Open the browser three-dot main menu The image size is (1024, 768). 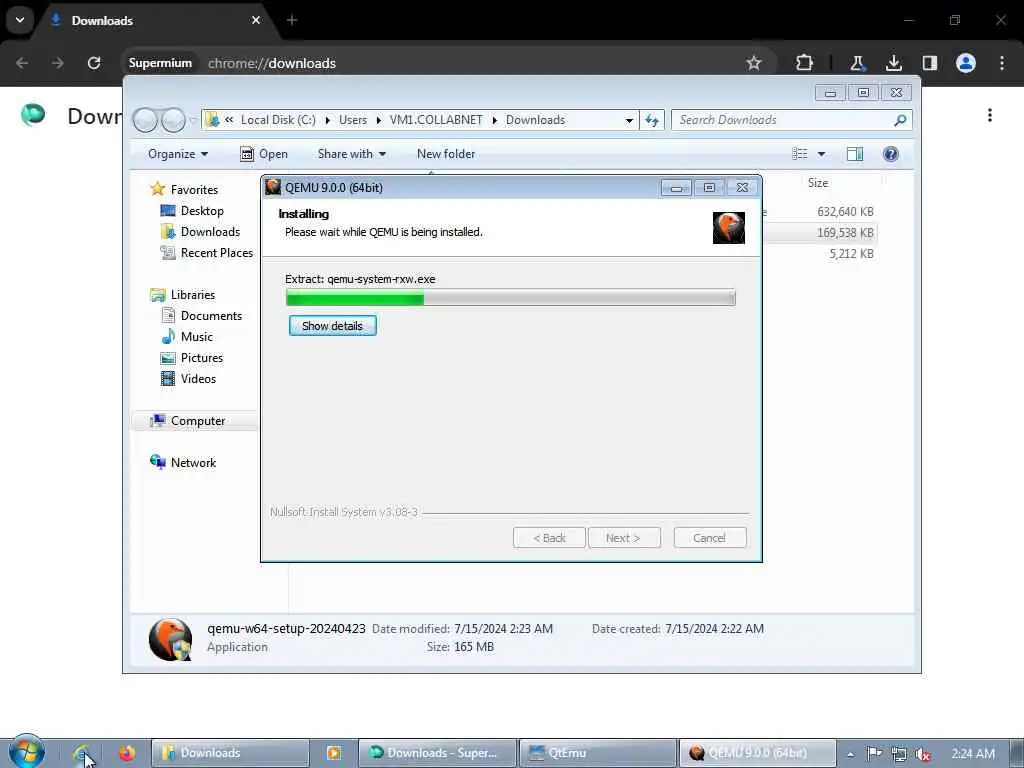pyautogui.click(x=1002, y=63)
